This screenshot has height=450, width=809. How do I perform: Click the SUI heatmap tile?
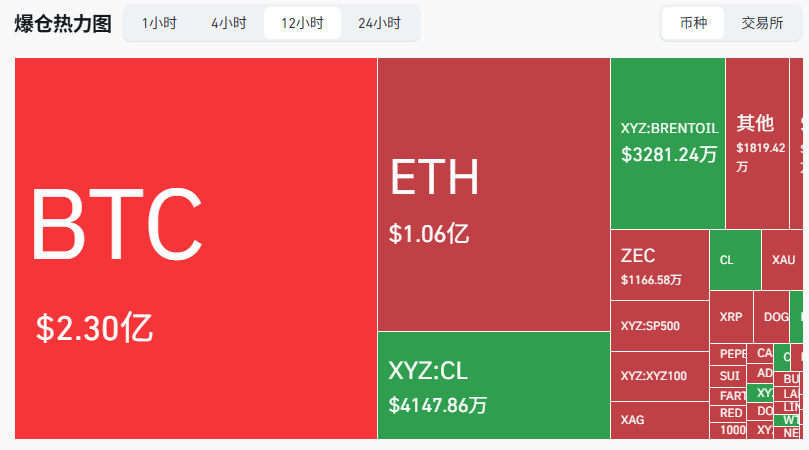[x=730, y=376]
